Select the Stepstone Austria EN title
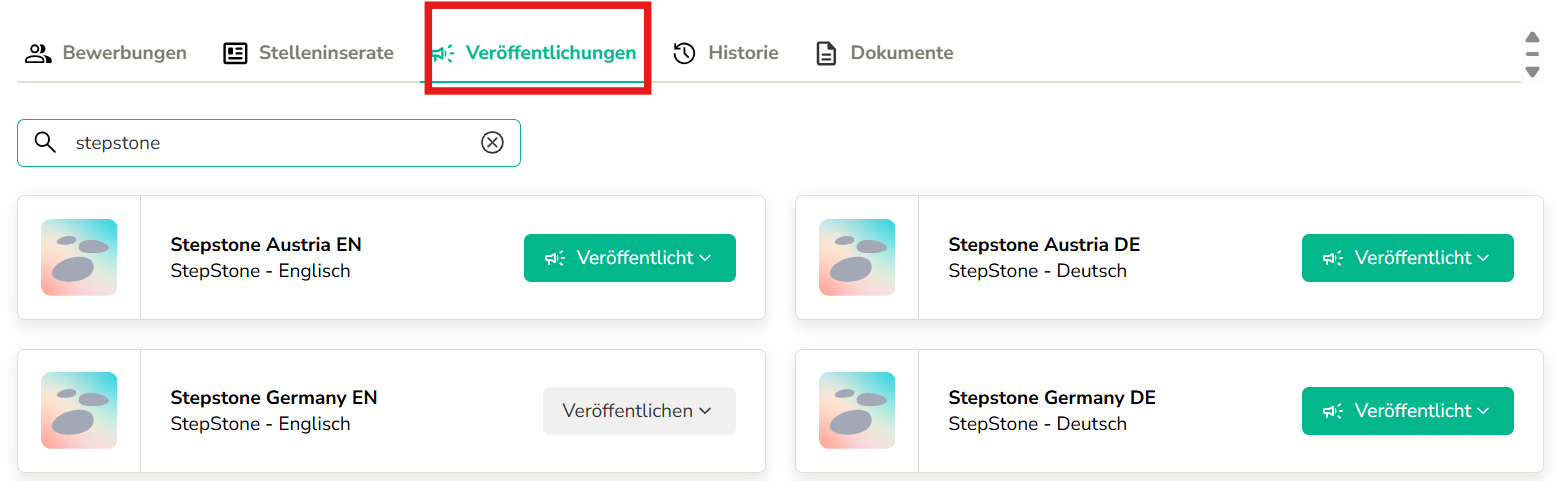Screen dimensions: 1555x481 coord(266,244)
